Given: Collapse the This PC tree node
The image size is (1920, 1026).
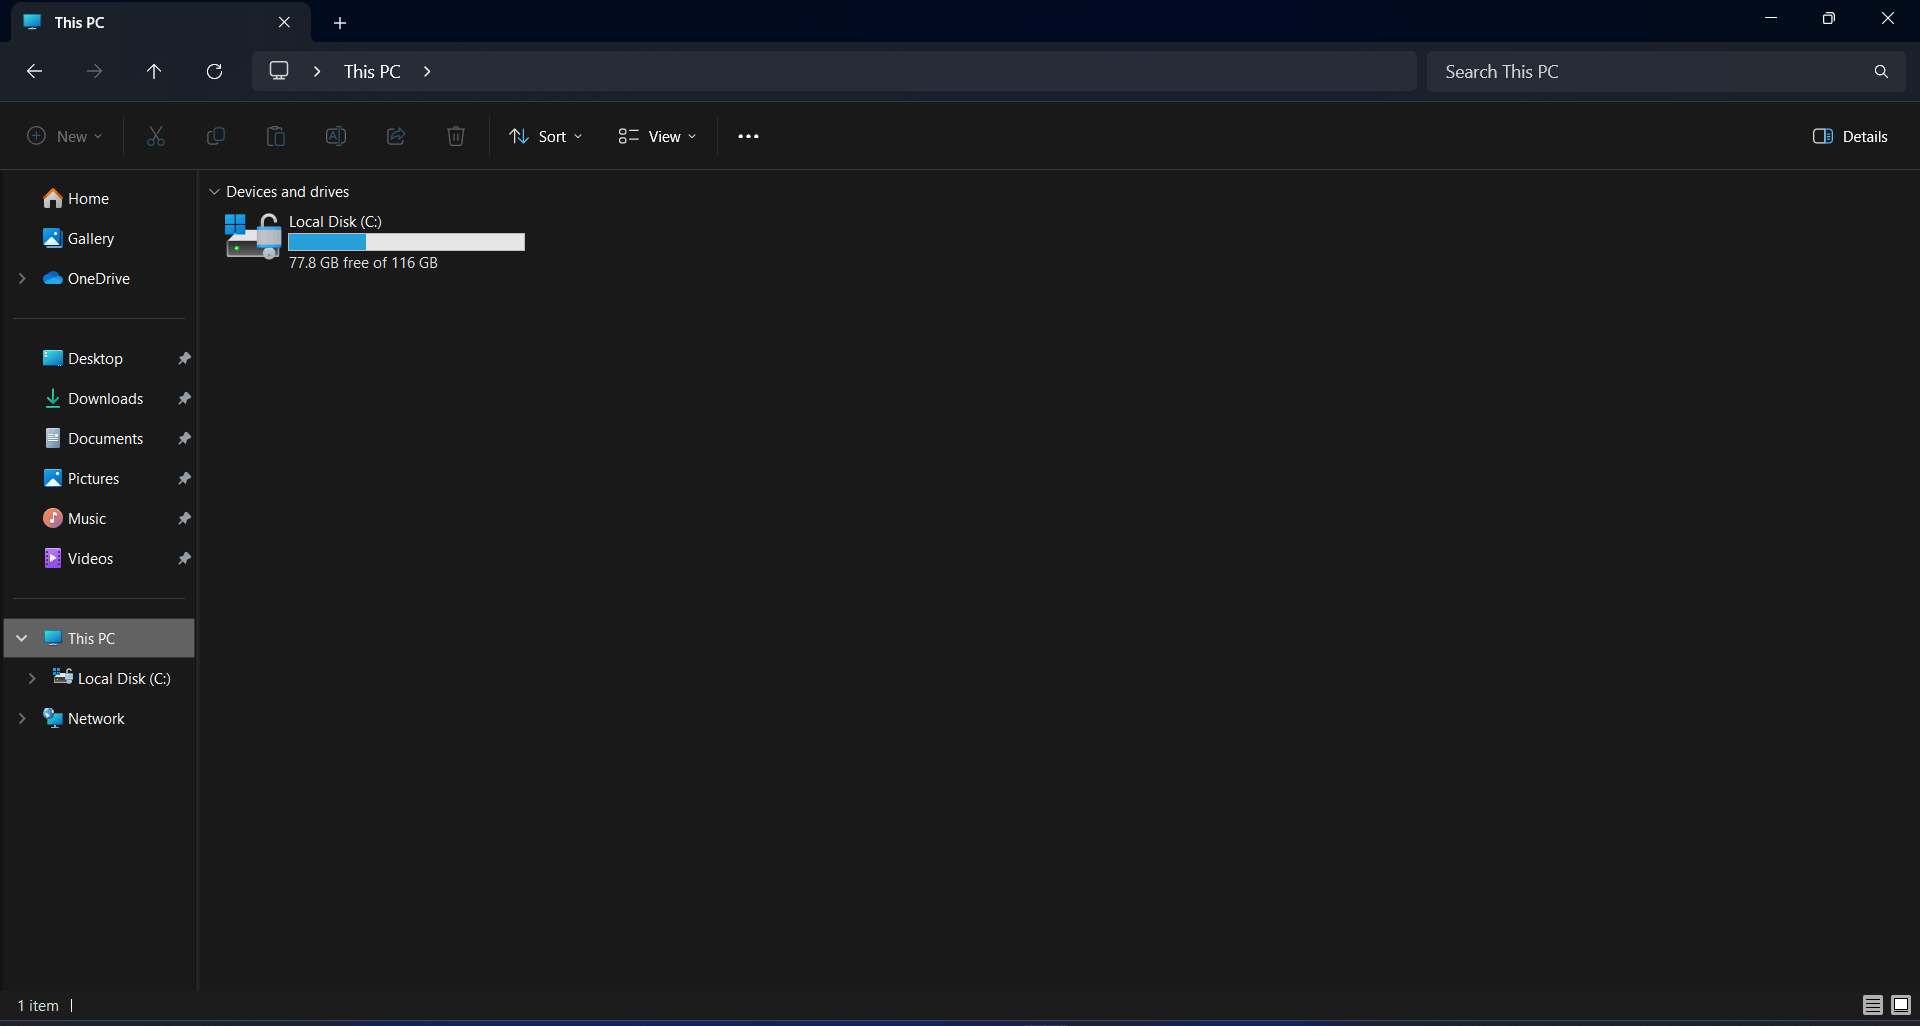Looking at the screenshot, I should coord(22,638).
